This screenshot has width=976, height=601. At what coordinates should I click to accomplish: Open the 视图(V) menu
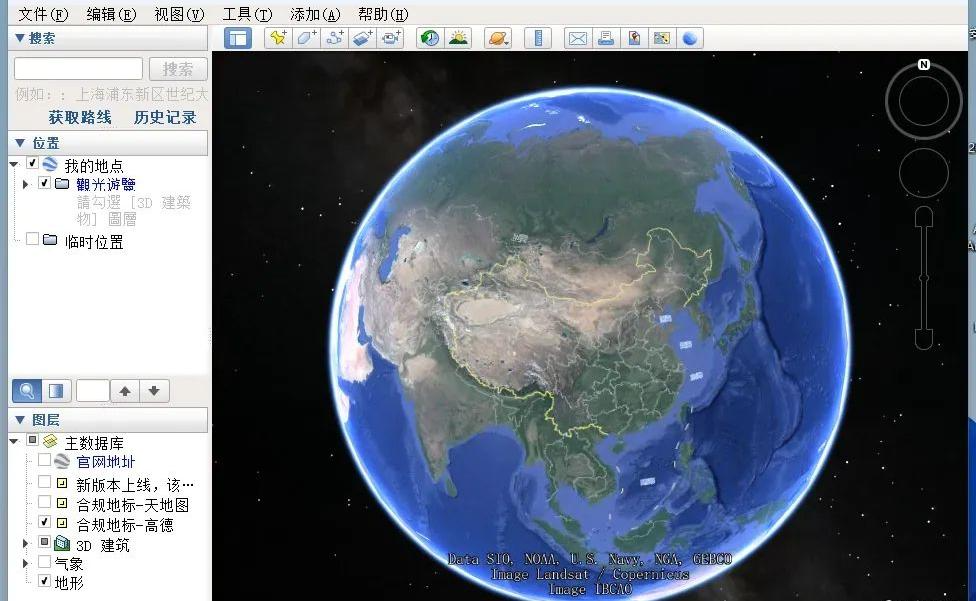[179, 14]
